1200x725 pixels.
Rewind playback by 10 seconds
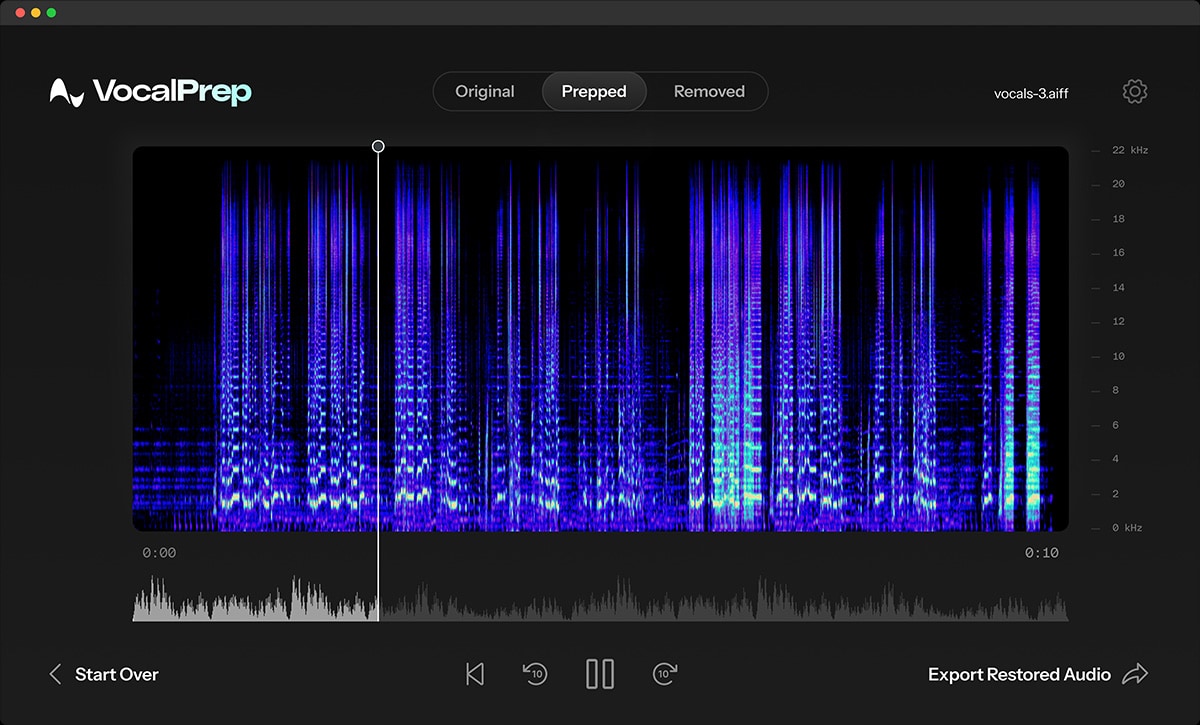tap(536, 674)
